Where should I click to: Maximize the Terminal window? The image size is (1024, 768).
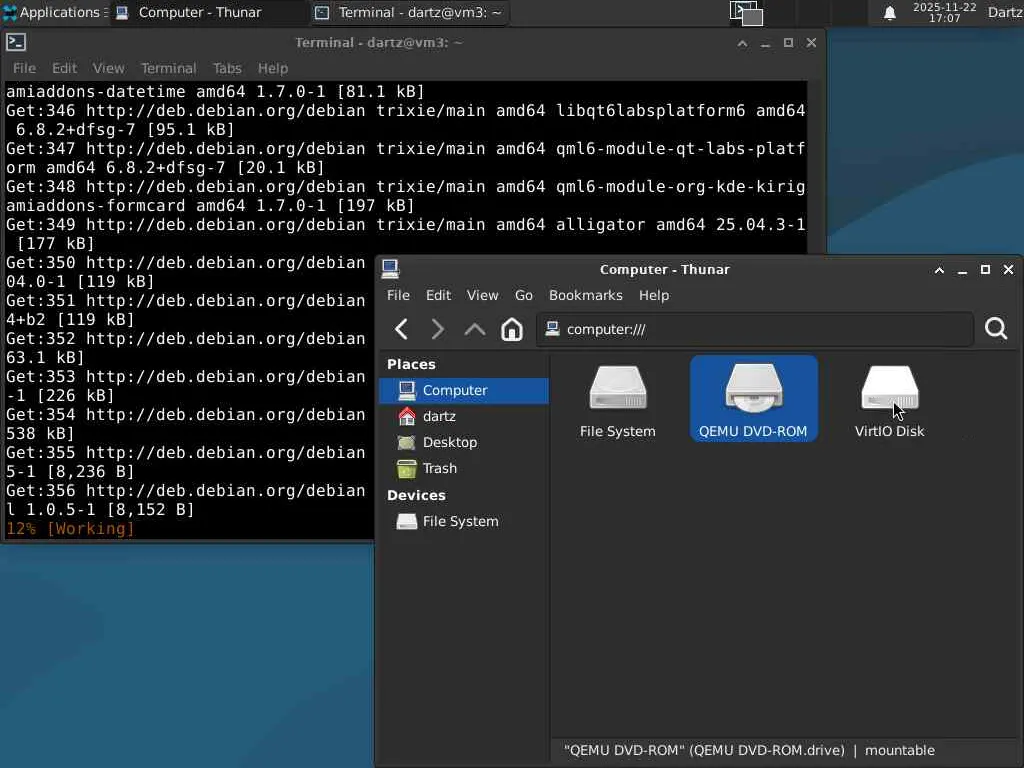coord(788,43)
